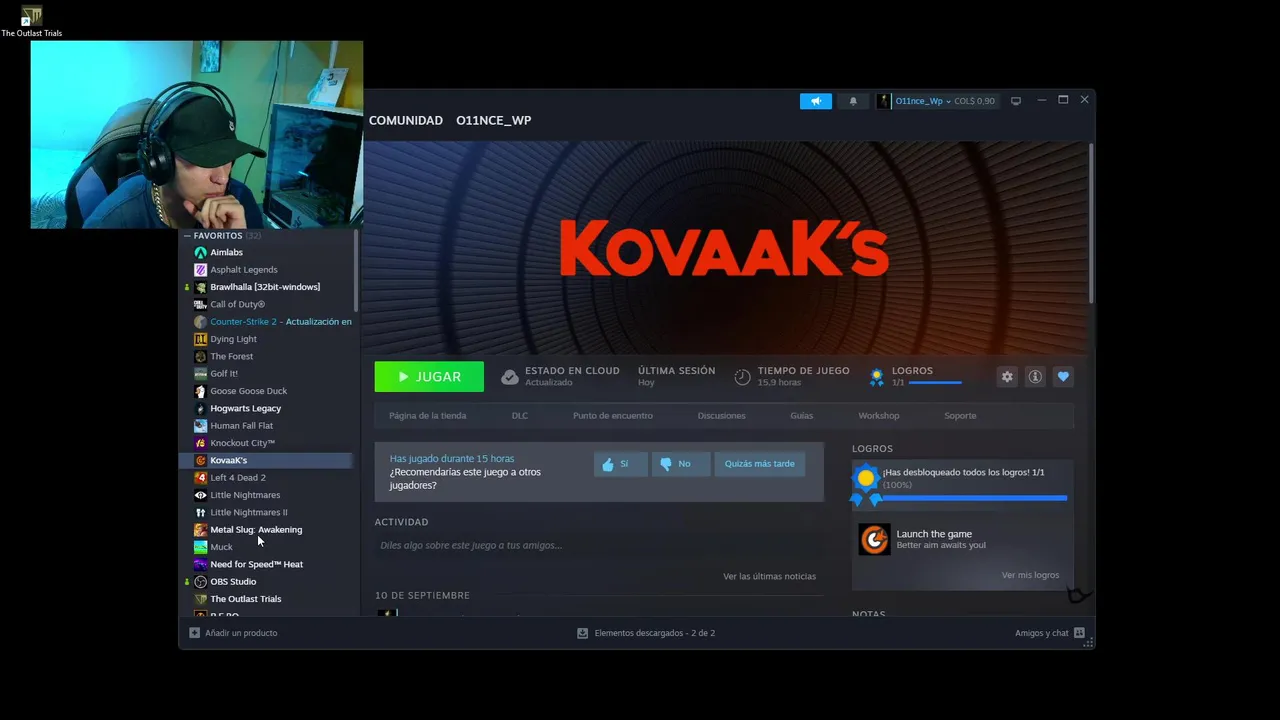The height and width of the screenshot is (720, 1280).
Task: Open The Outlast Trials desktop shortcut
Action: point(31,20)
